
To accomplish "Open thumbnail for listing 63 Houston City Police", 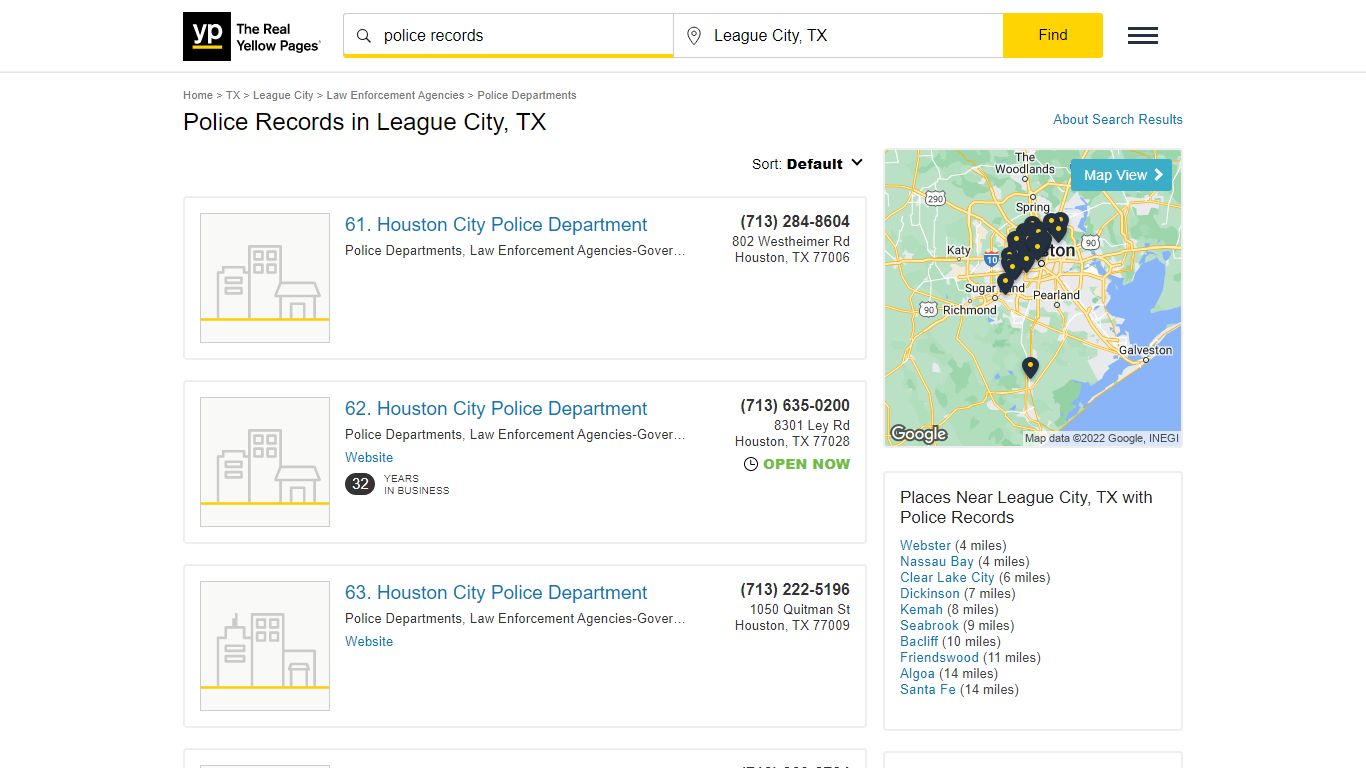I will (265, 646).
